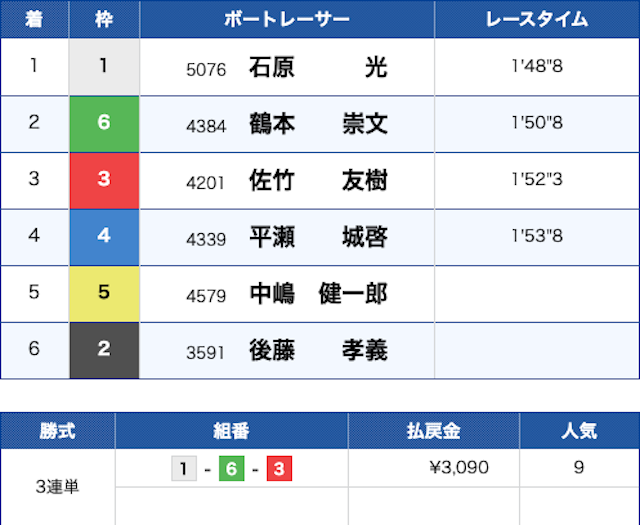Click the small 1 box in the 3連単 combination
The height and width of the screenshot is (525, 640).
pyautogui.click(x=184, y=468)
